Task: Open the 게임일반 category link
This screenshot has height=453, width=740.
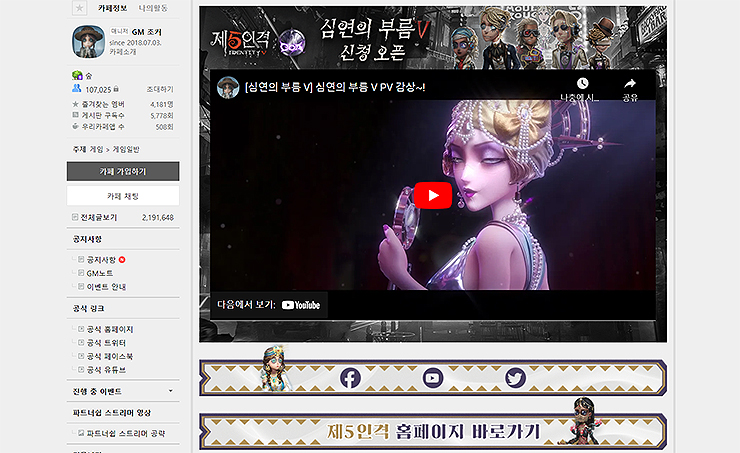Action: tap(126, 149)
